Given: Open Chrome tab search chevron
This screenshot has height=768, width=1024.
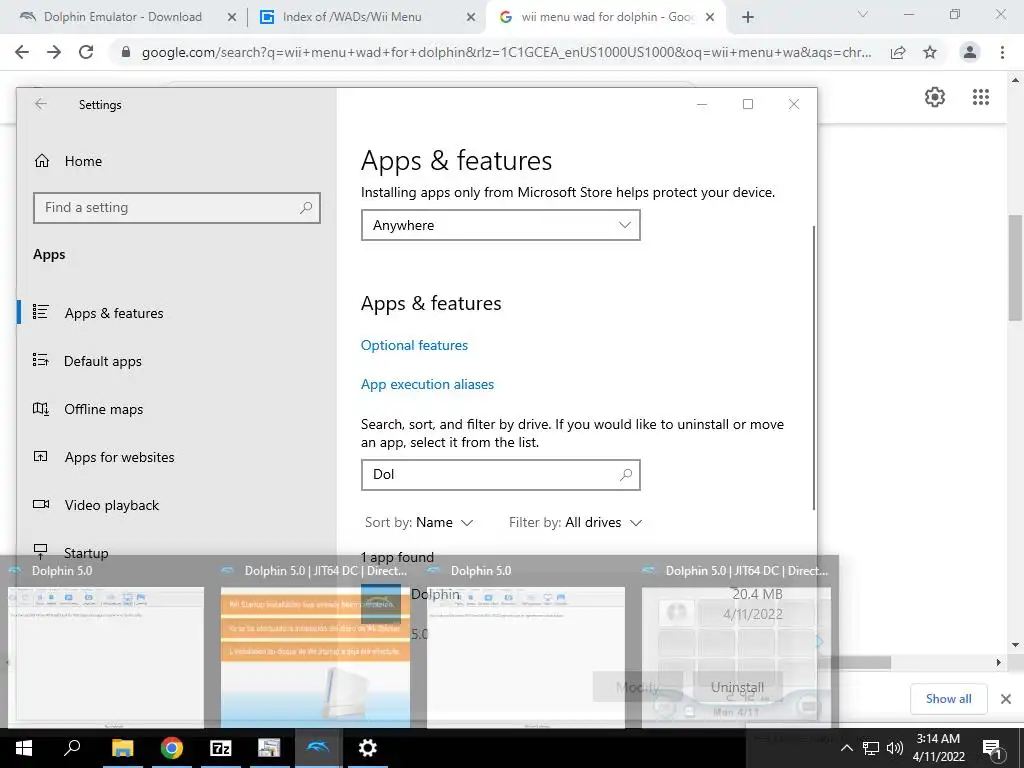Looking at the screenshot, I should 863,14.
